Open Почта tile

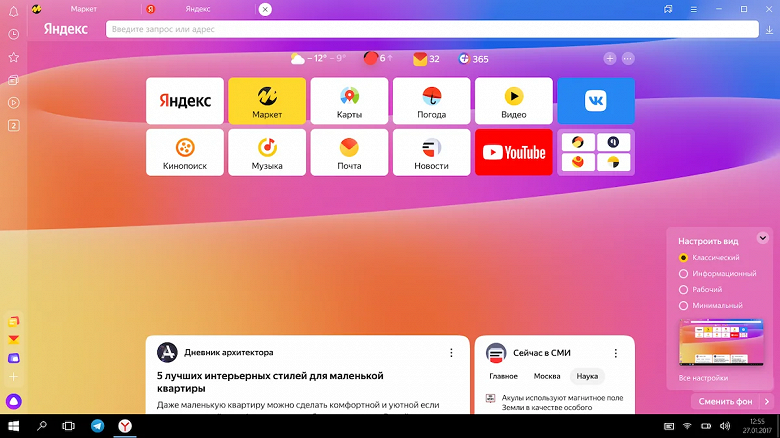[x=349, y=152]
